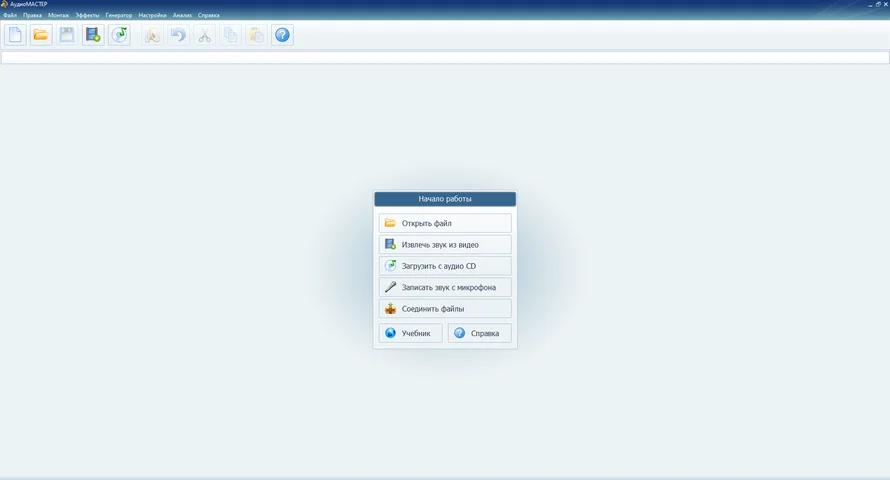Open the Справка menu in menu bar
This screenshot has height=480, width=890.
click(208, 15)
